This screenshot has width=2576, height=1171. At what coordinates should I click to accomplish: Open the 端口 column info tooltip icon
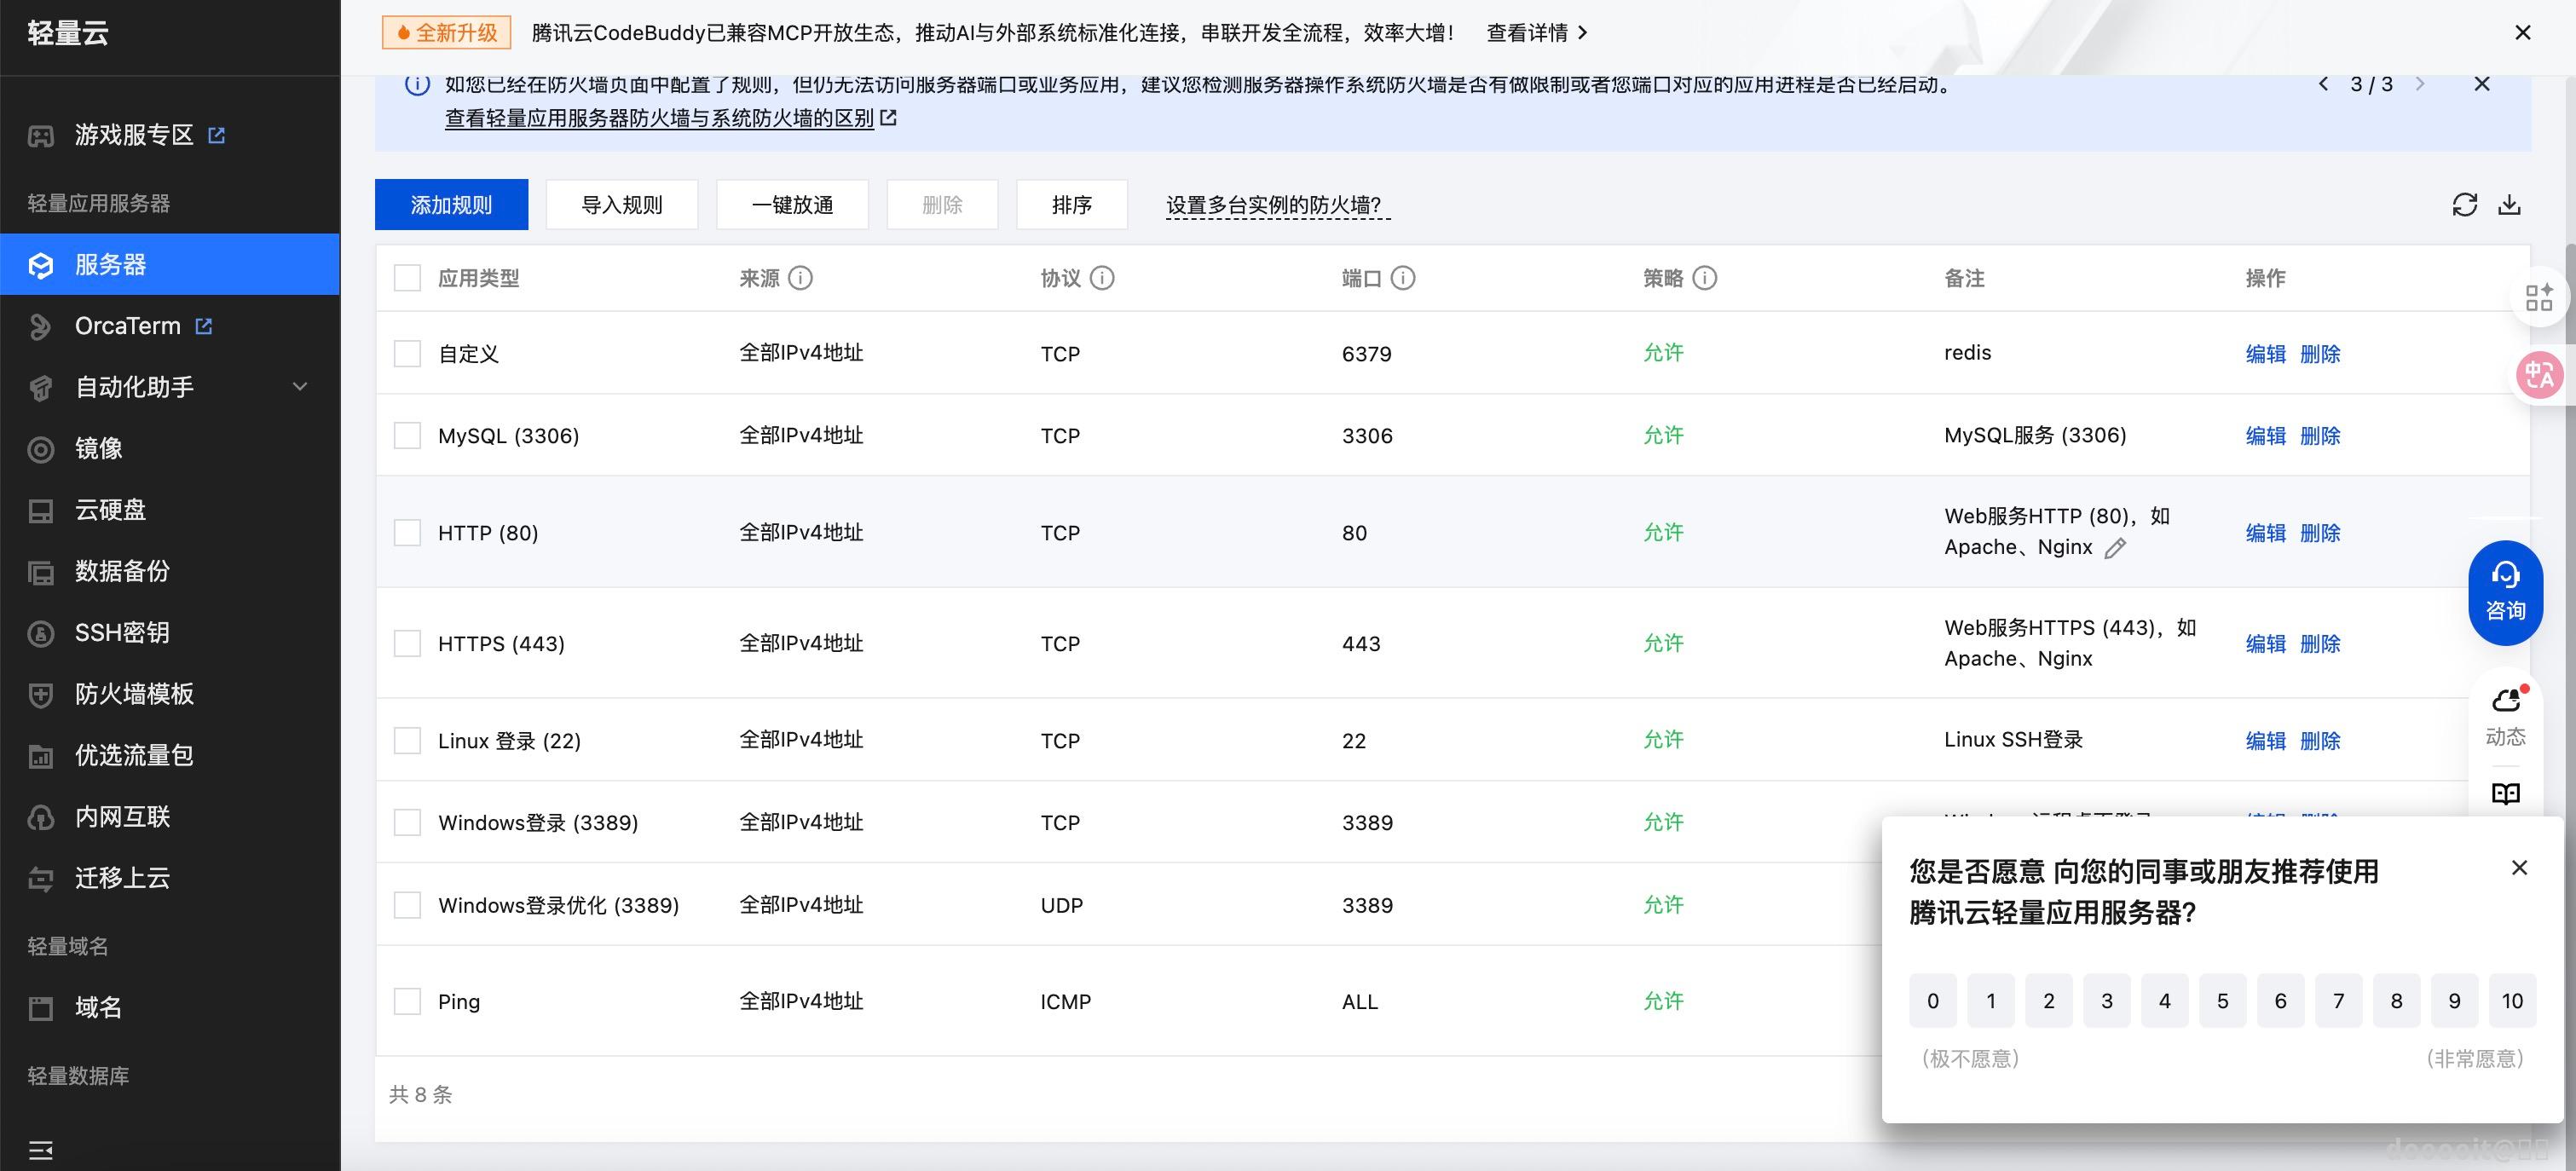pyautogui.click(x=1405, y=278)
